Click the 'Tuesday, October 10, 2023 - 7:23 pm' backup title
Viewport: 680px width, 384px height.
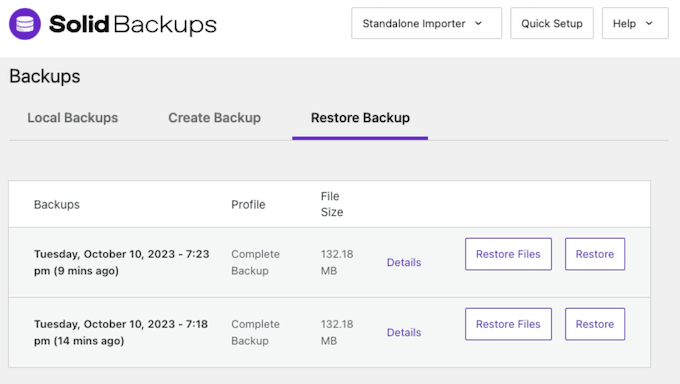click(121, 262)
